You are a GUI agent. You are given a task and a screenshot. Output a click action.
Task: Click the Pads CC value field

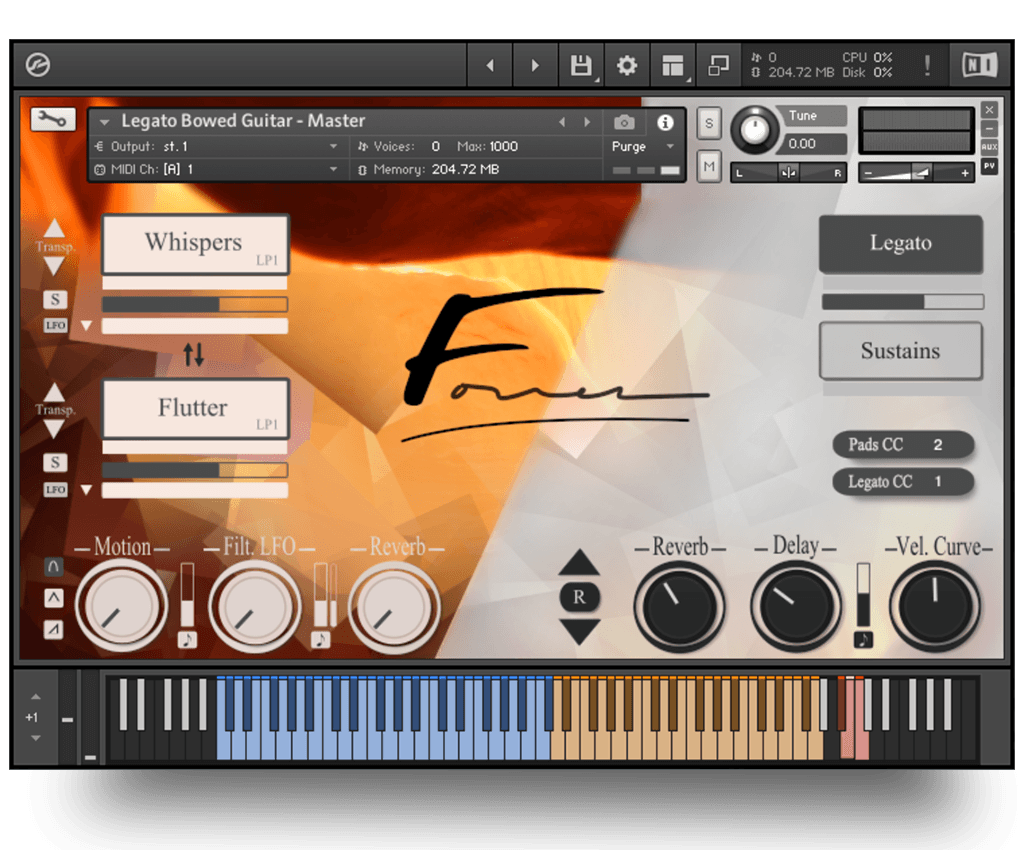tap(937, 445)
